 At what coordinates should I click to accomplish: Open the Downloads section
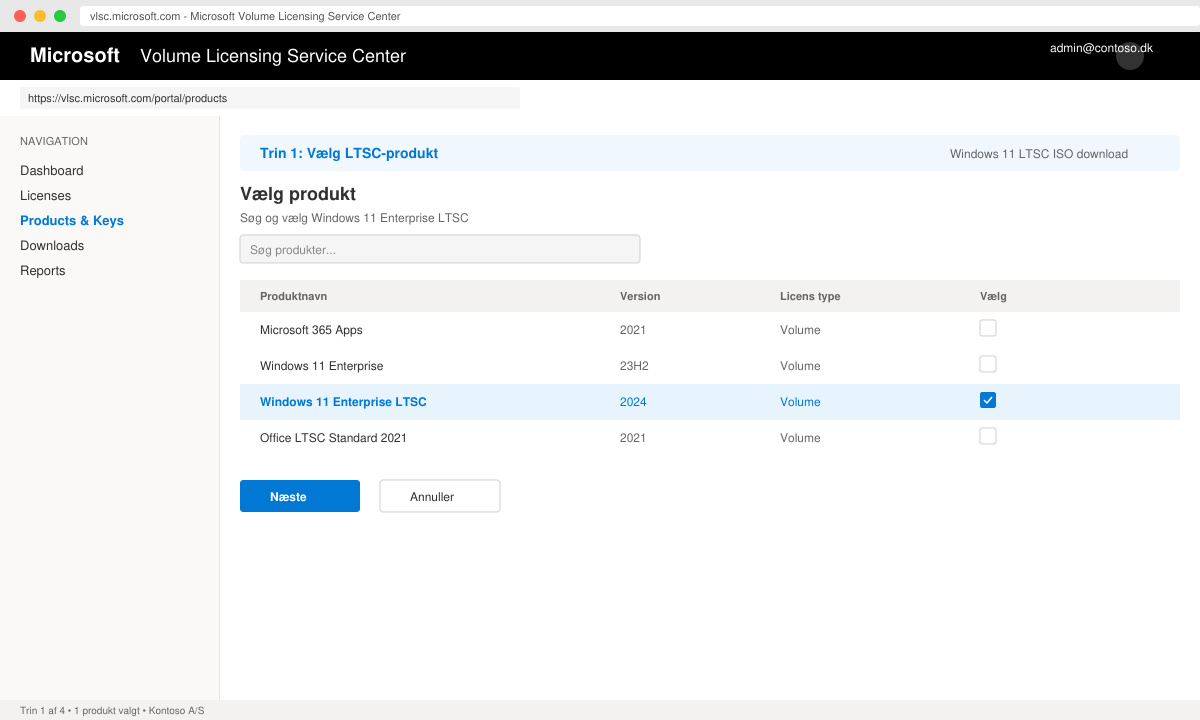[52, 246]
